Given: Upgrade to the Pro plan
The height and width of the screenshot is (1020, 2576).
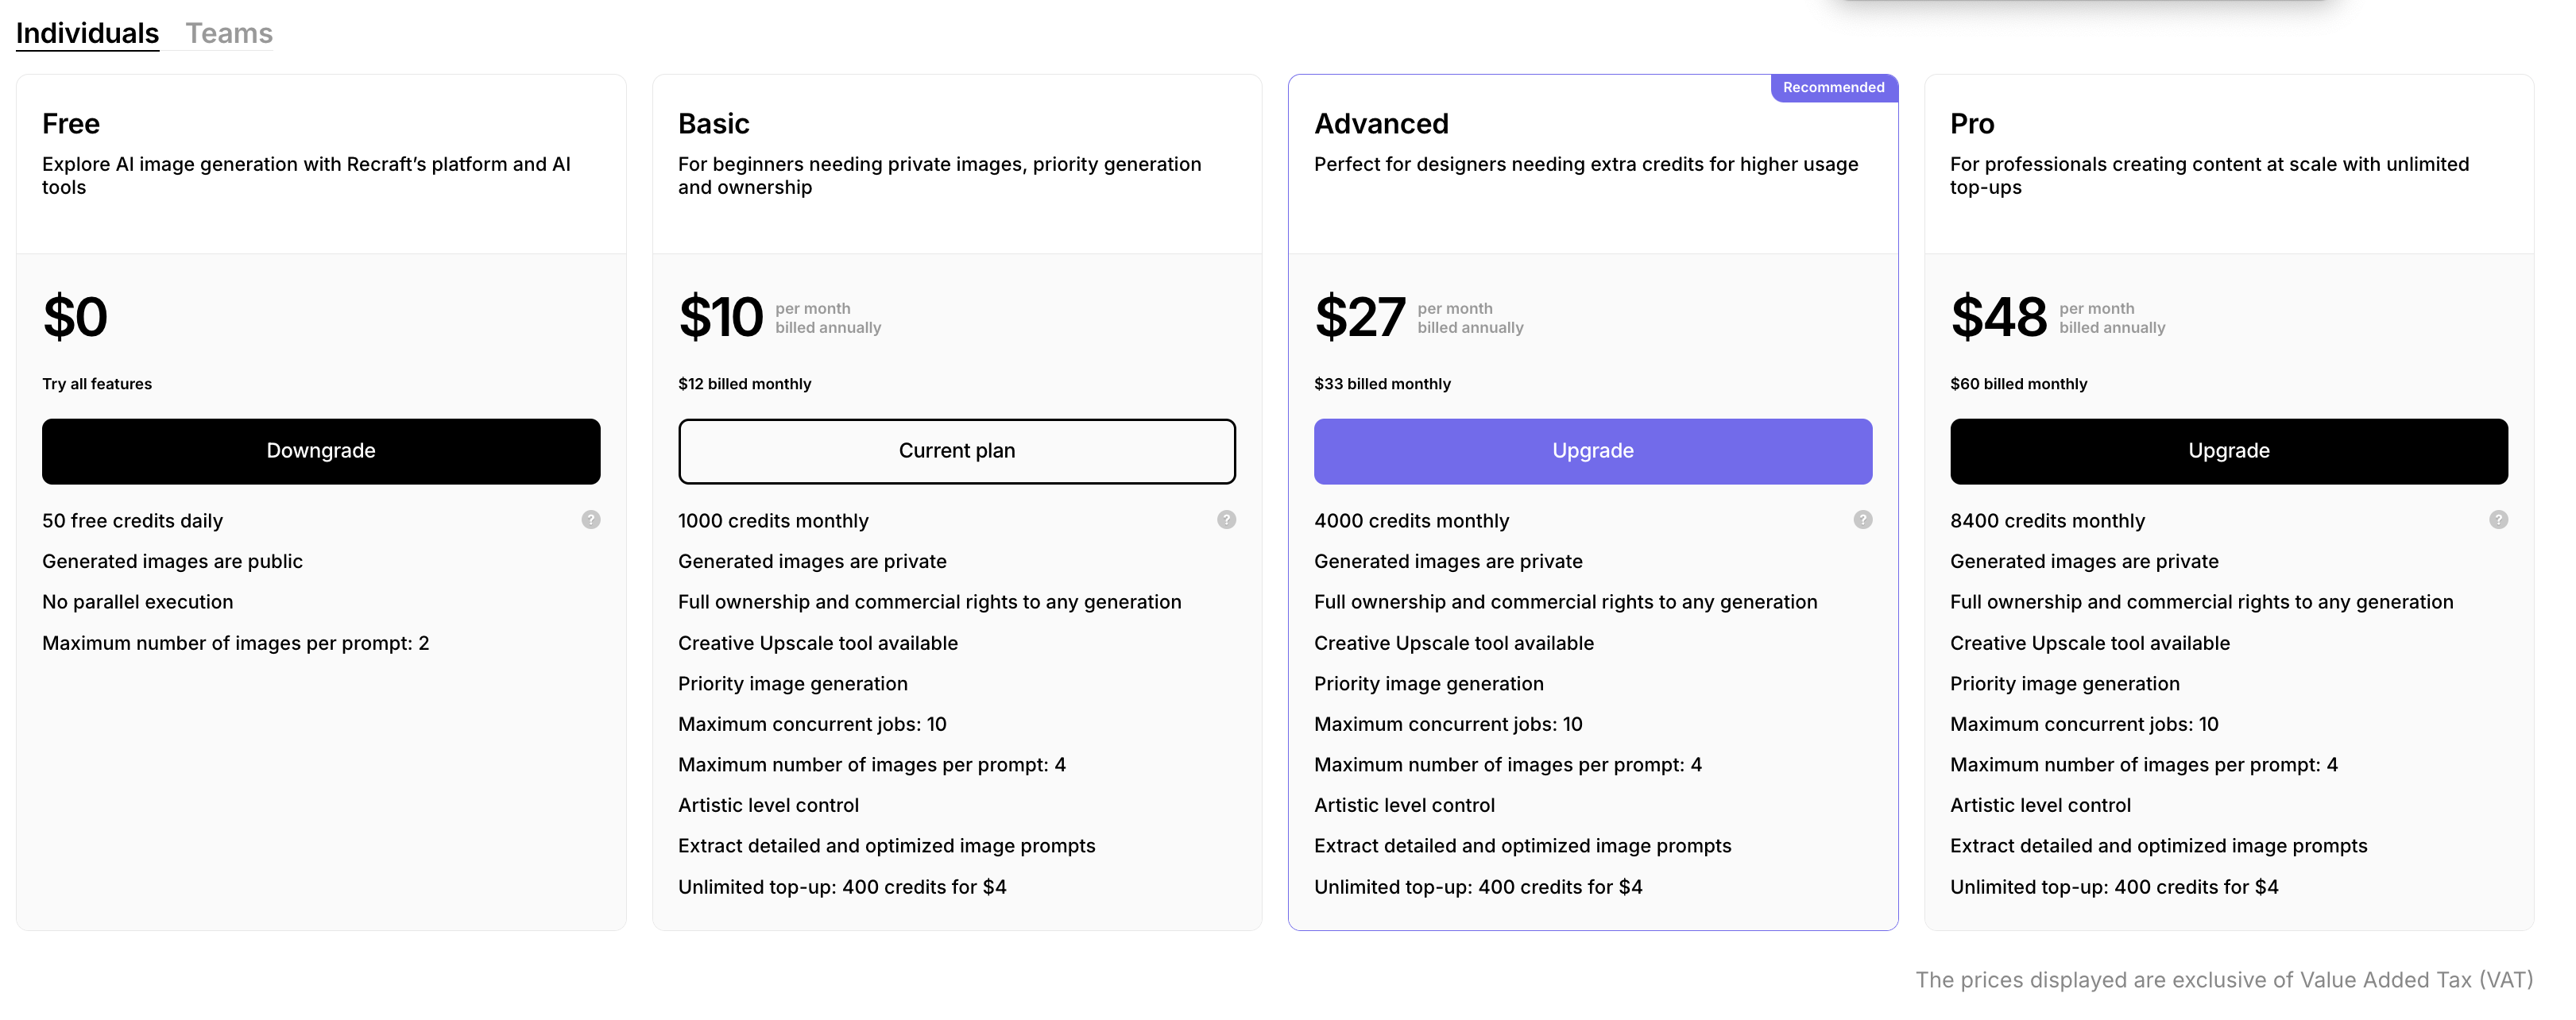Looking at the screenshot, I should (2228, 450).
